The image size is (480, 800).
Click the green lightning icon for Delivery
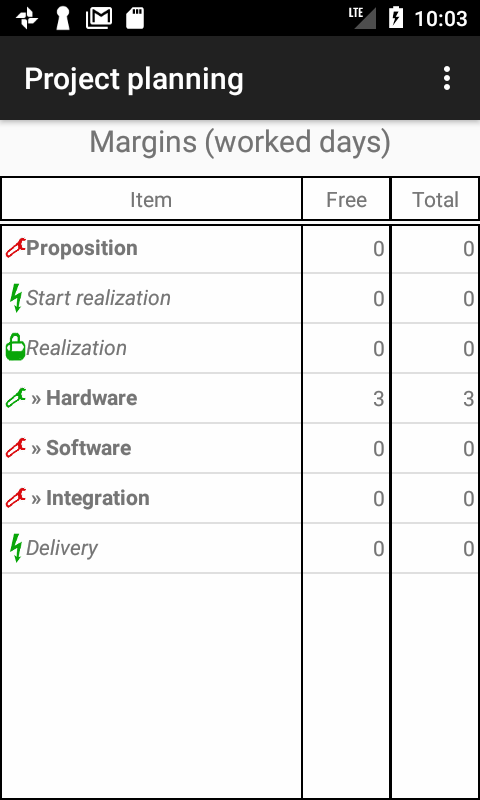(x=16, y=548)
